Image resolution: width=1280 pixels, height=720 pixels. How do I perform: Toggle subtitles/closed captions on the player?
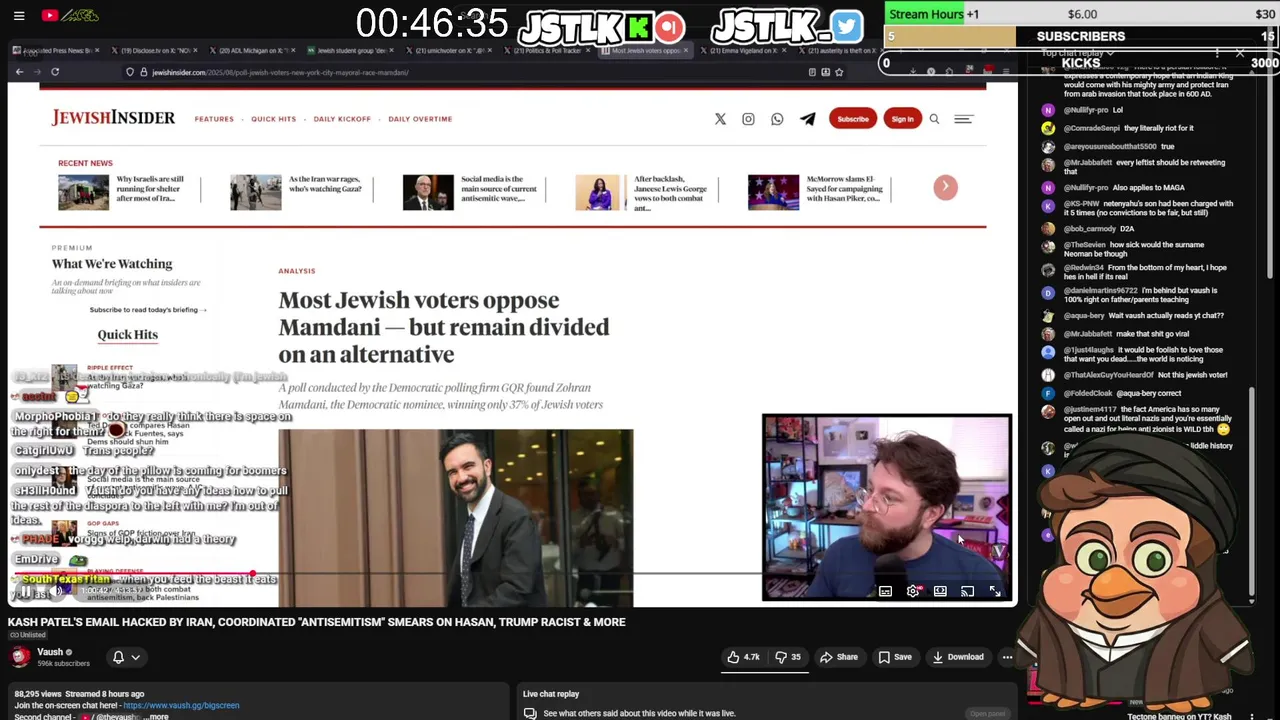point(885,591)
